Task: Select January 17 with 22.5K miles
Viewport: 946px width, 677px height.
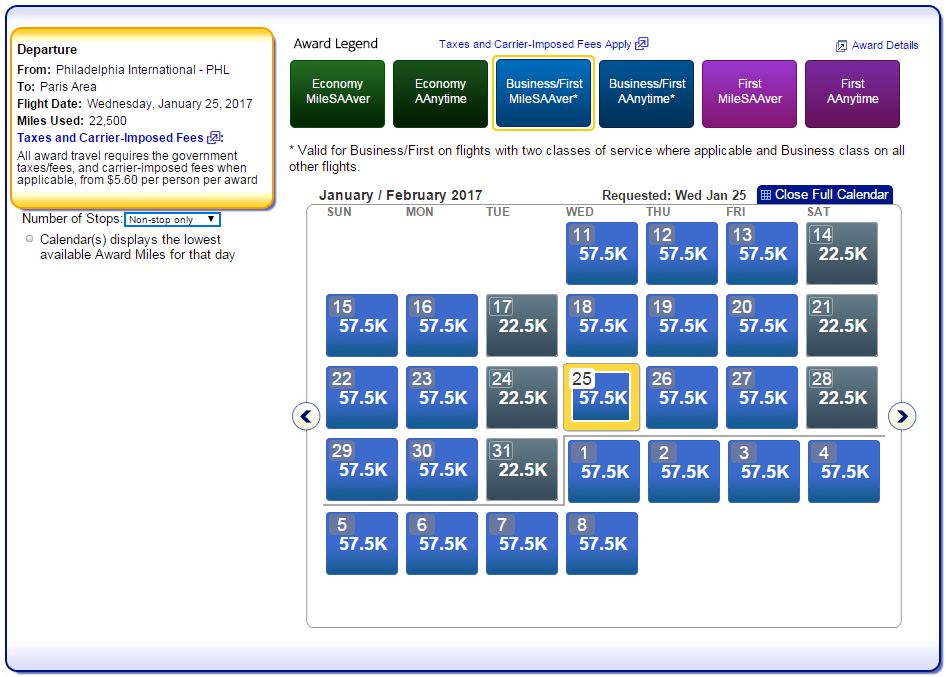Action: (522, 325)
